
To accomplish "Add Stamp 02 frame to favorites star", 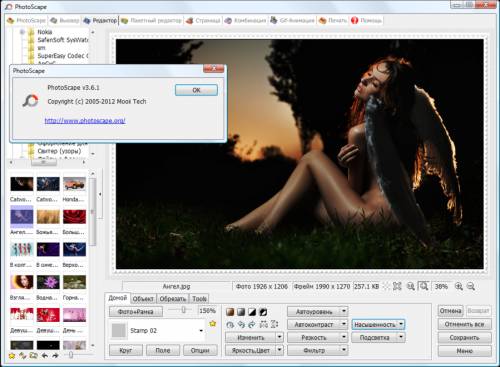I will point(213,323).
